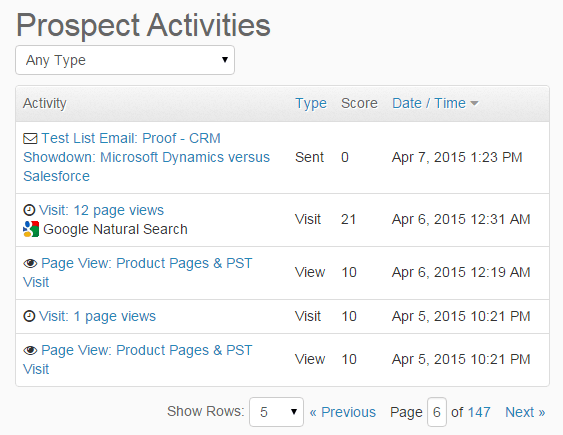Image resolution: width=563 pixels, height=435 pixels.
Task: Open the Visit: 1 page views link
Action: point(97,316)
